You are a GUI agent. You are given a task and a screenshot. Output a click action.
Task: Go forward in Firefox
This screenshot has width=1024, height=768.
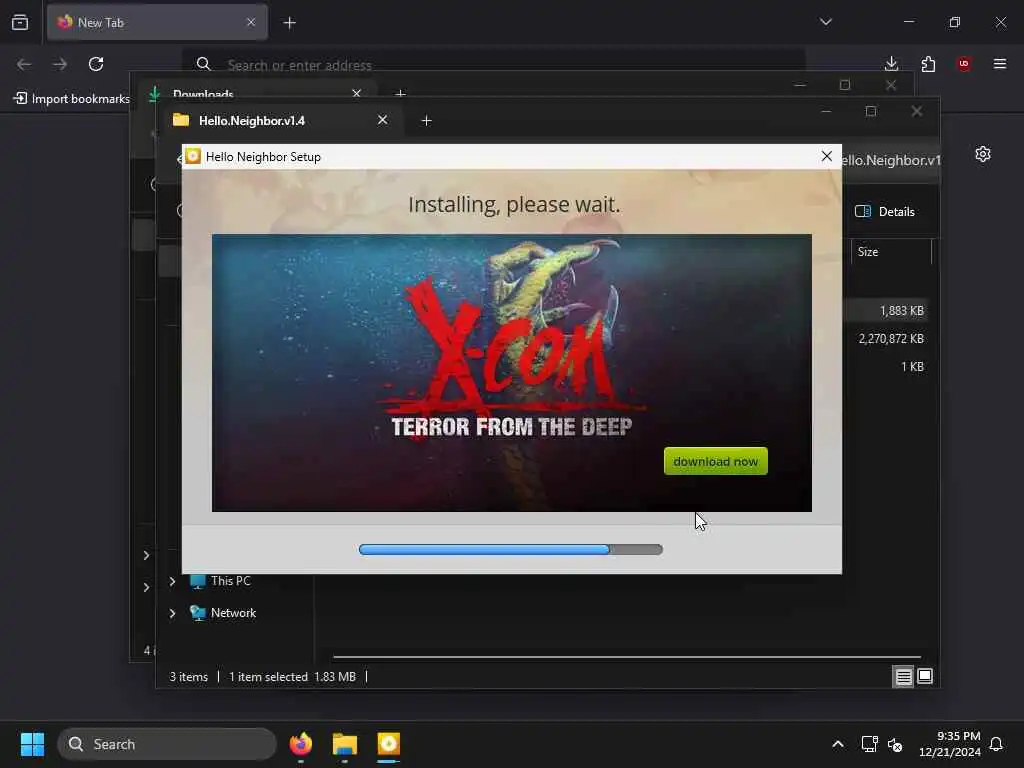tap(60, 64)
